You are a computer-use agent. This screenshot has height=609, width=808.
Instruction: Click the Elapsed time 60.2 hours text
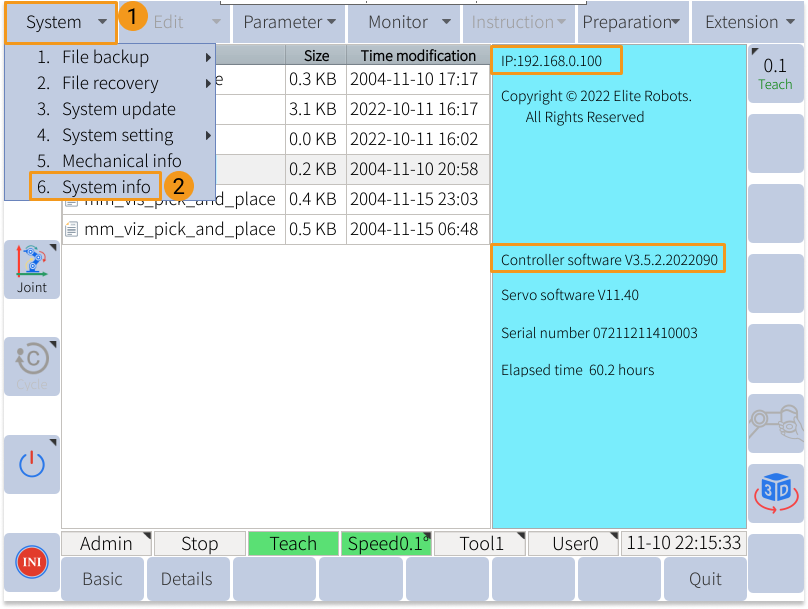[578, 370]
